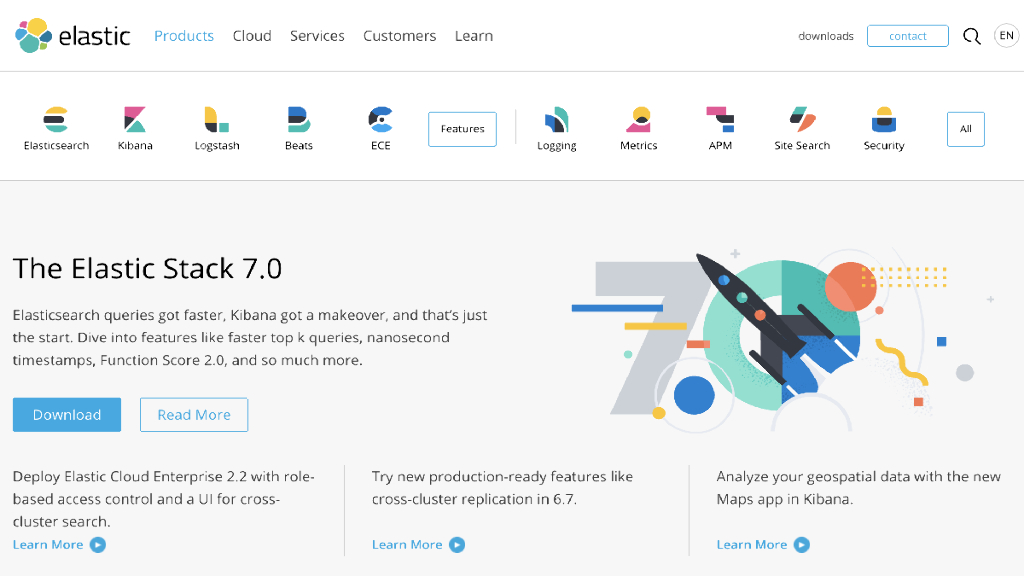The height and width of the screenshot is (576, 1024).
Task: Select the Kibana product icon
Action: click(x=135, y=120)
